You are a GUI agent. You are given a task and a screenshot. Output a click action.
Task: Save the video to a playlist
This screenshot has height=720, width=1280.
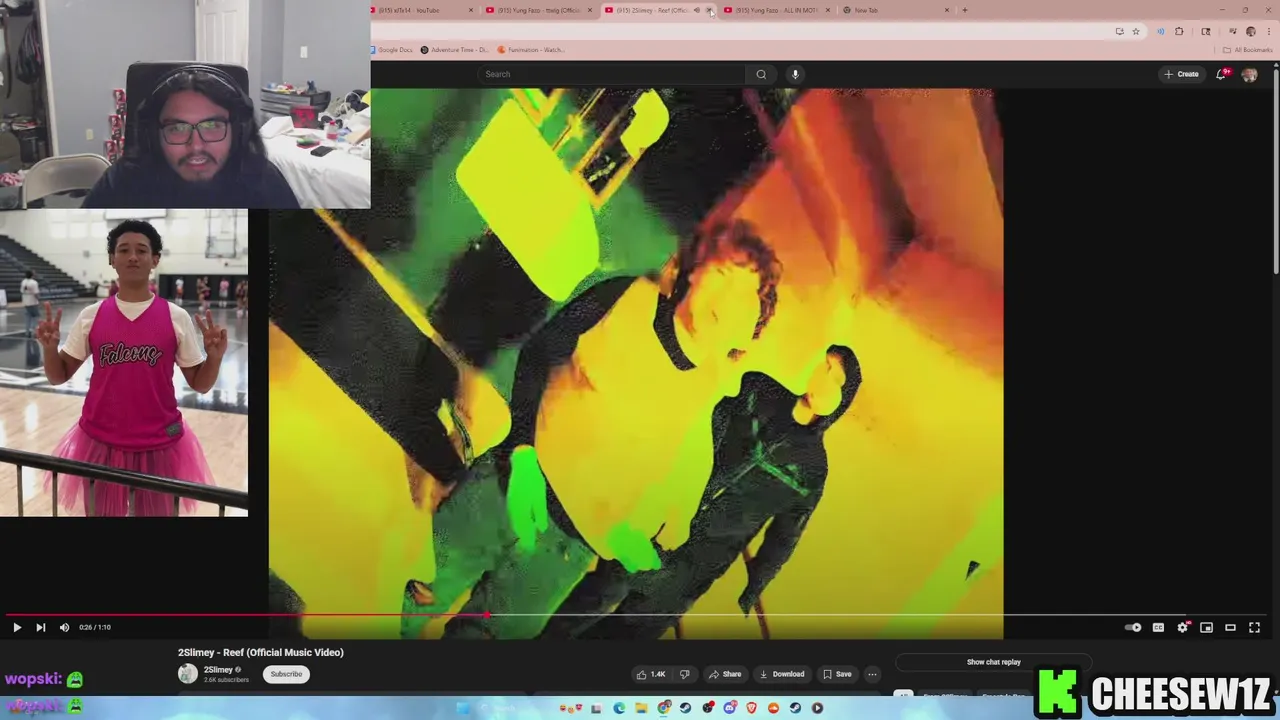click(x=837, y=674)
